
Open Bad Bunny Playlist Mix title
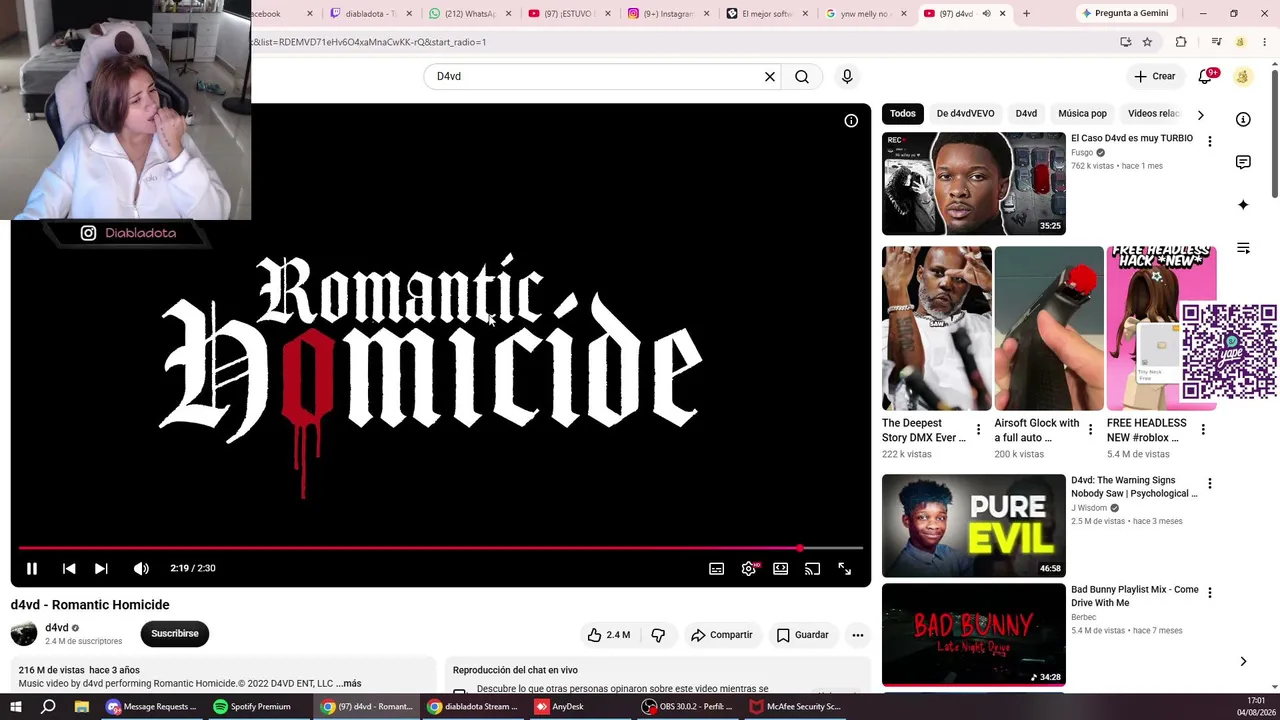point(1135,596)
